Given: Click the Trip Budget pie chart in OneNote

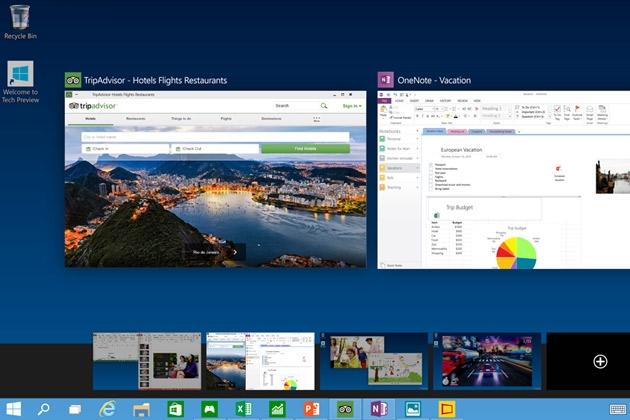Looking at the screenshot, I should 516,253.
